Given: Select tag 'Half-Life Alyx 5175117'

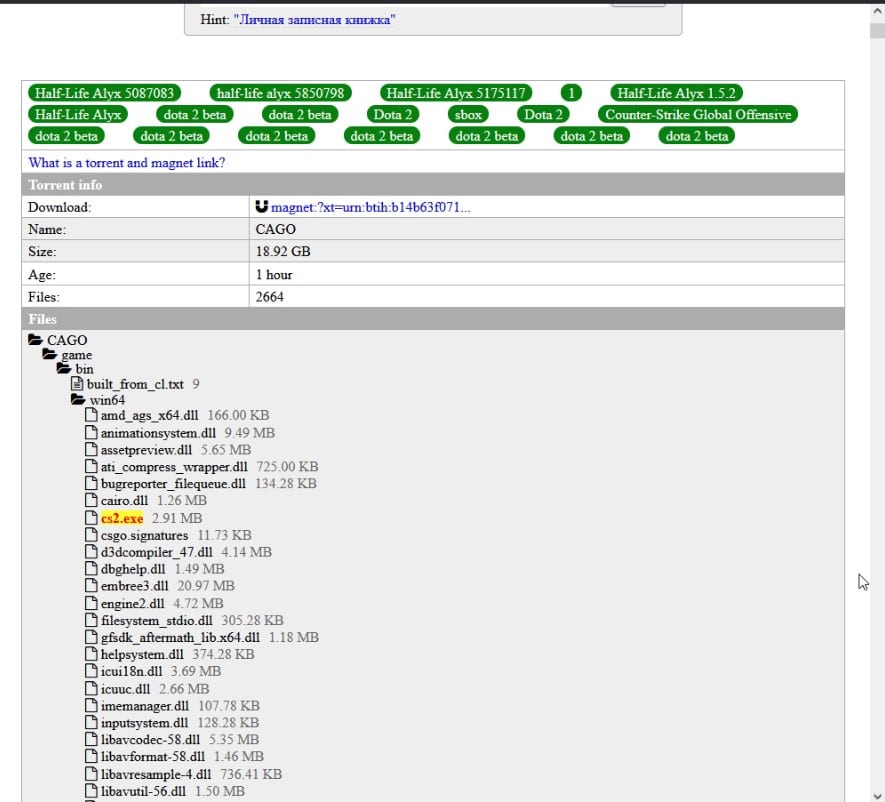Looking at the screenshot, I should point(456,93).
